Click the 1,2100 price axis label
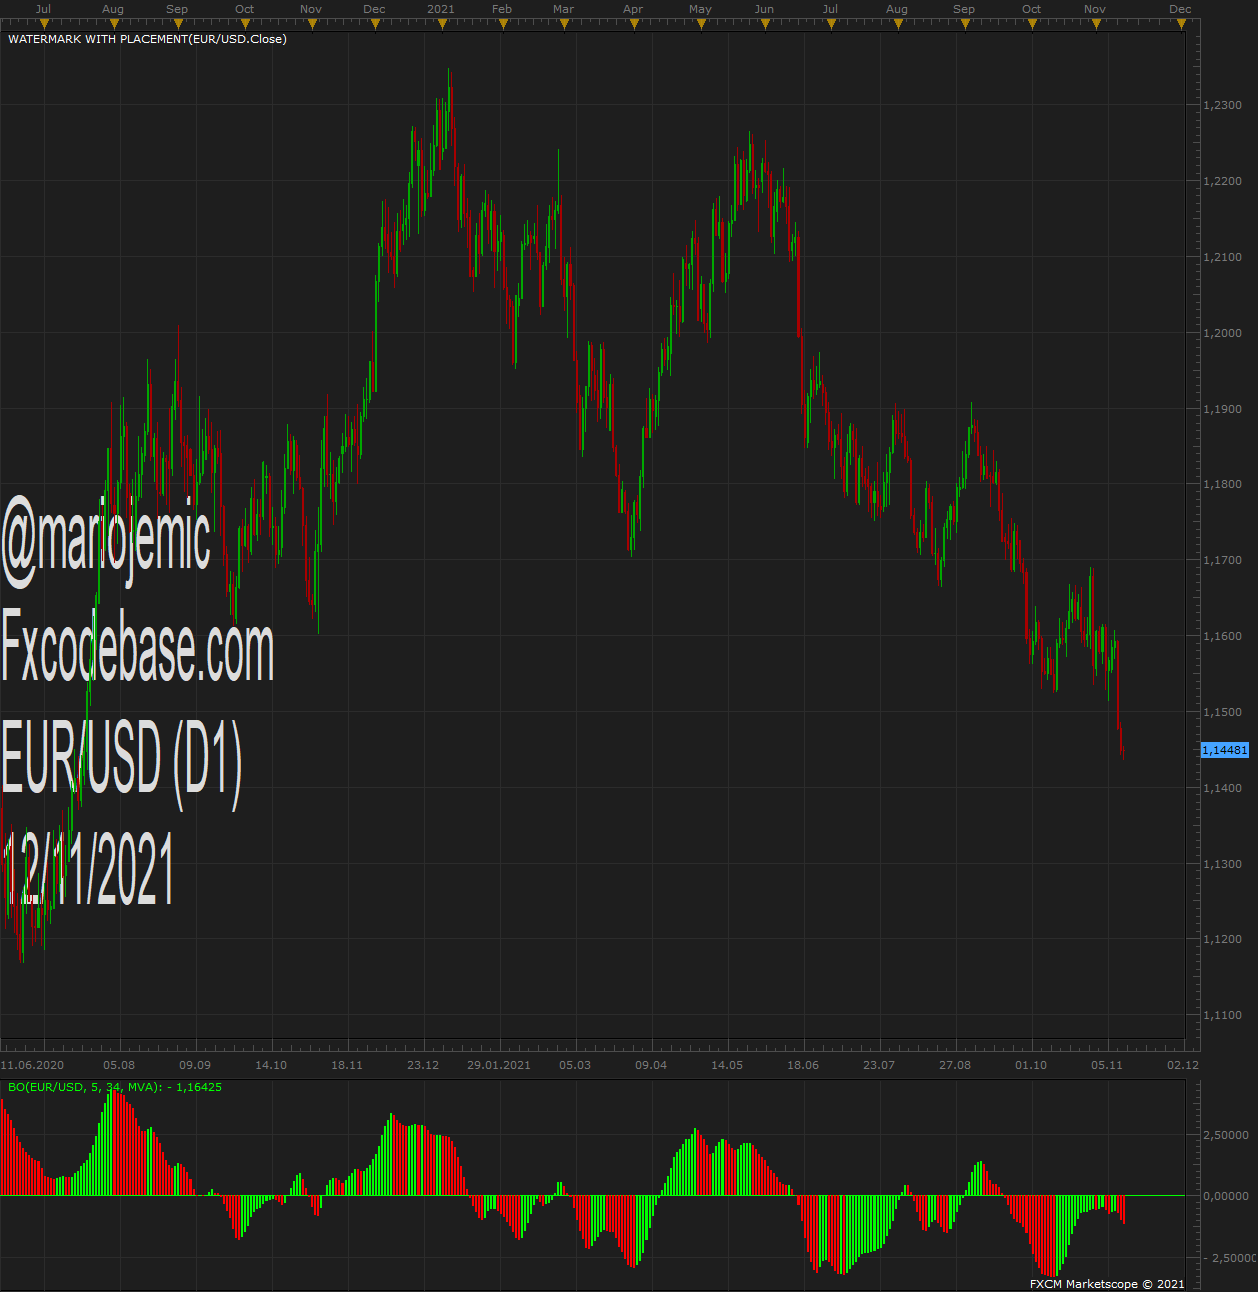The image size is (1258, 1292). [x=1222, y=257]
